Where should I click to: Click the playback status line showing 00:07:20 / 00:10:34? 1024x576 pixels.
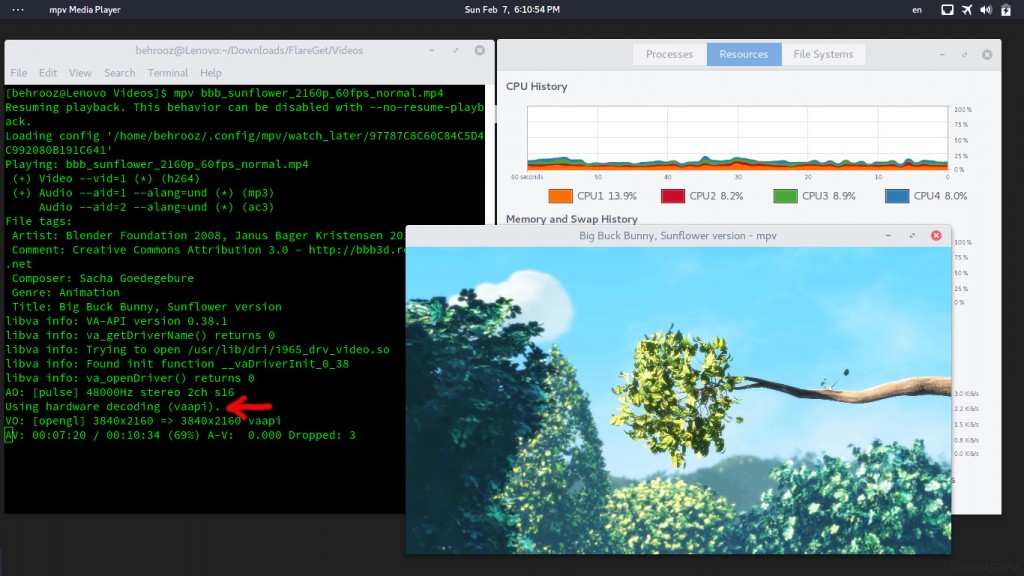[x=180, y=435]
